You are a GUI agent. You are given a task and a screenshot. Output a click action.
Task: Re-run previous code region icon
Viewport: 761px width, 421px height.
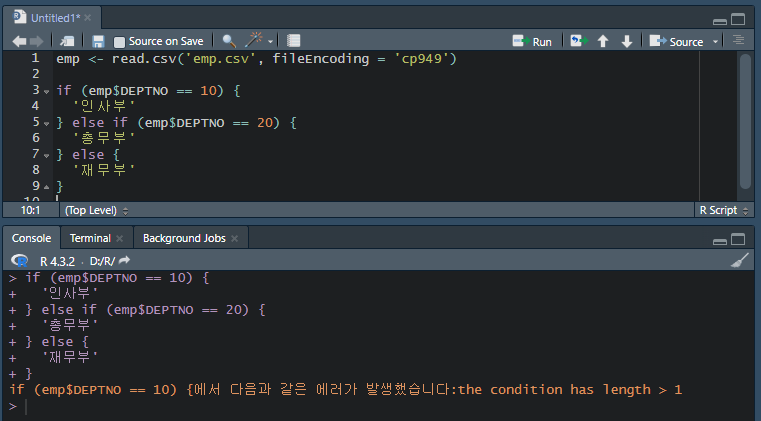(579, 41)
